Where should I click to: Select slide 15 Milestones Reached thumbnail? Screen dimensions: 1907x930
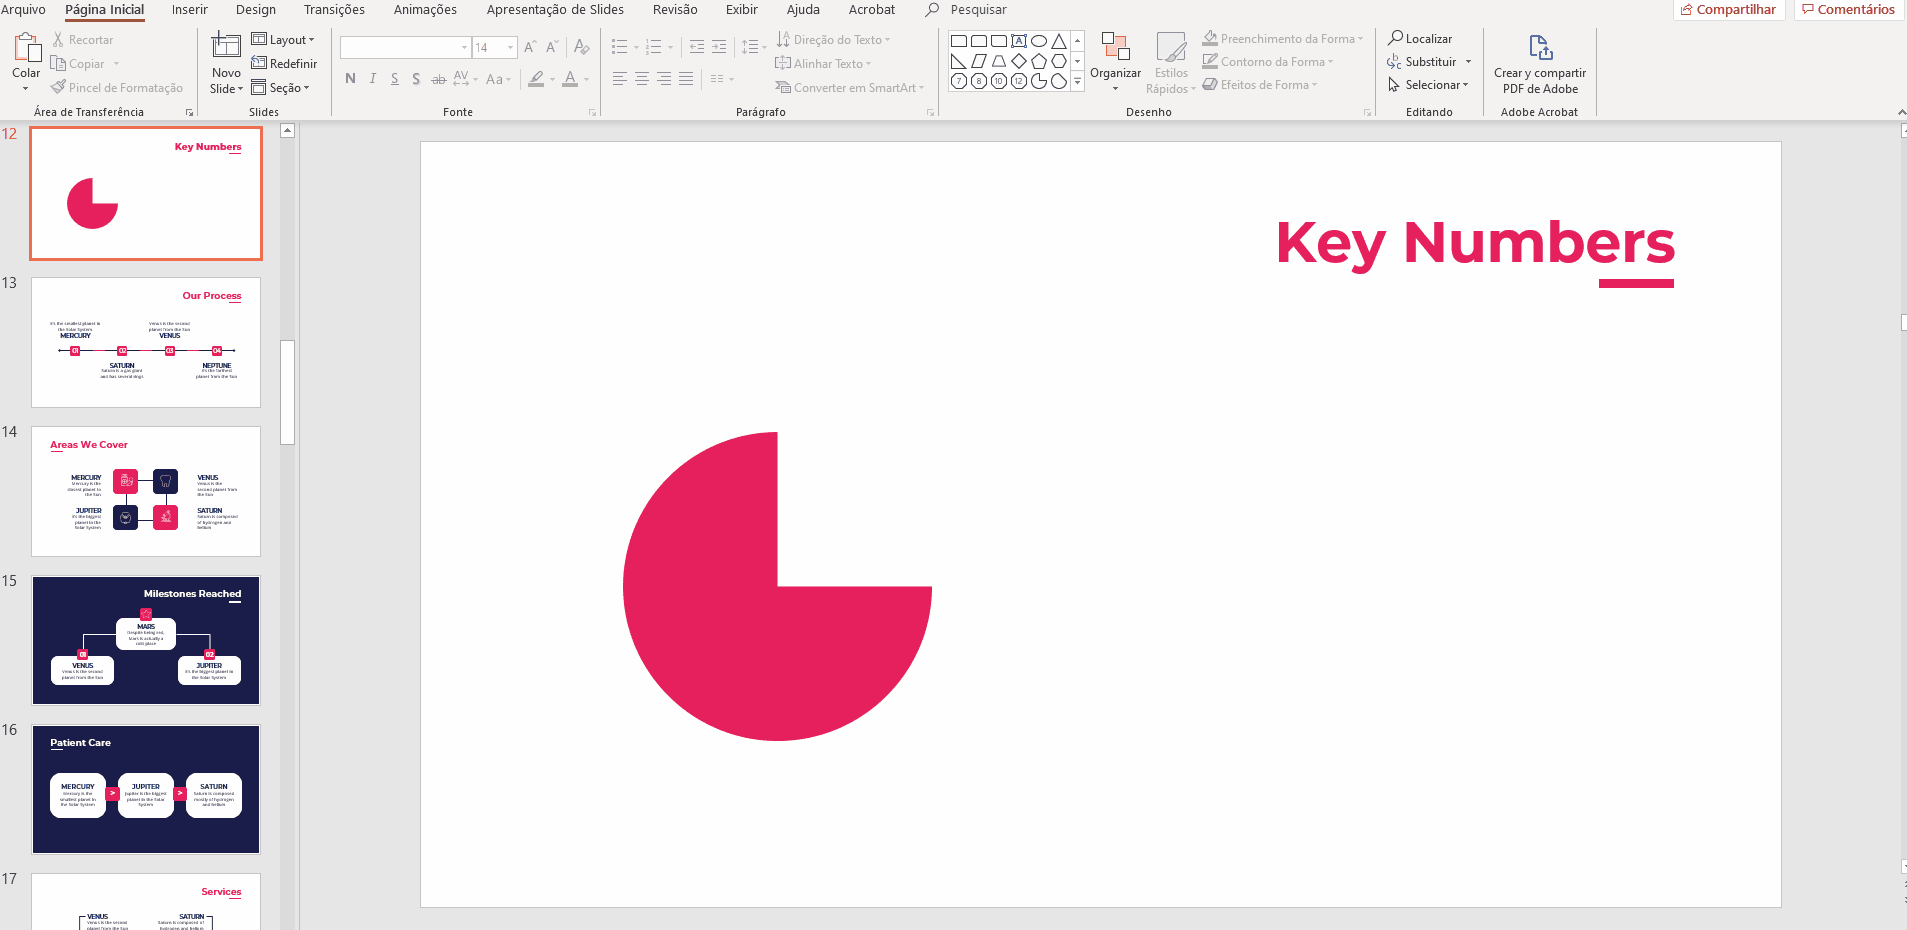[146, 641]
